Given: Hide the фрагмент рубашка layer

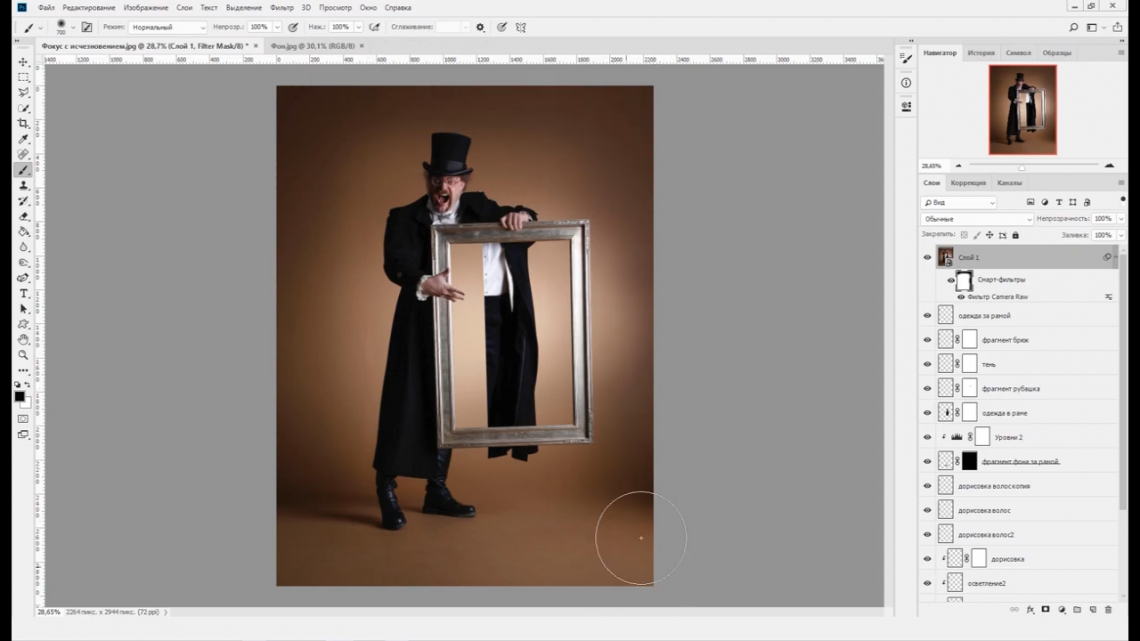Looking at the screenshot, I should [927, 389].
